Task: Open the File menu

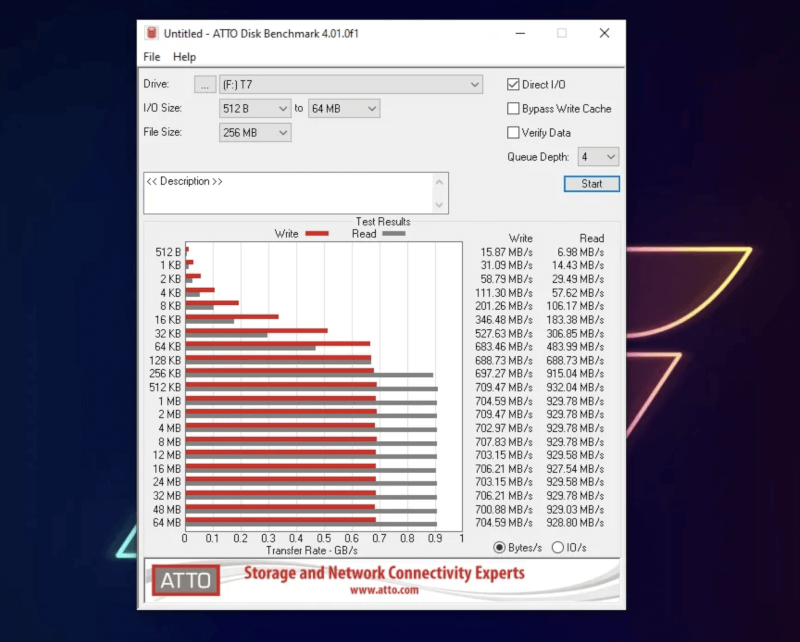Action: 152,57
